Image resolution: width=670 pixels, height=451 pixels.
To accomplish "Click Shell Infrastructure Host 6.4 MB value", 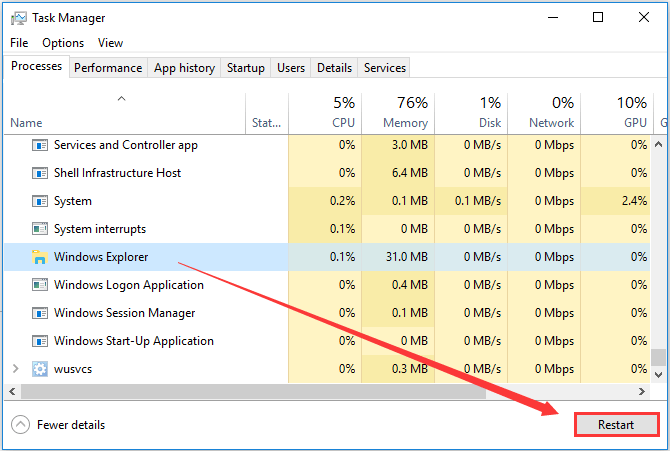I will coord(410,173).
